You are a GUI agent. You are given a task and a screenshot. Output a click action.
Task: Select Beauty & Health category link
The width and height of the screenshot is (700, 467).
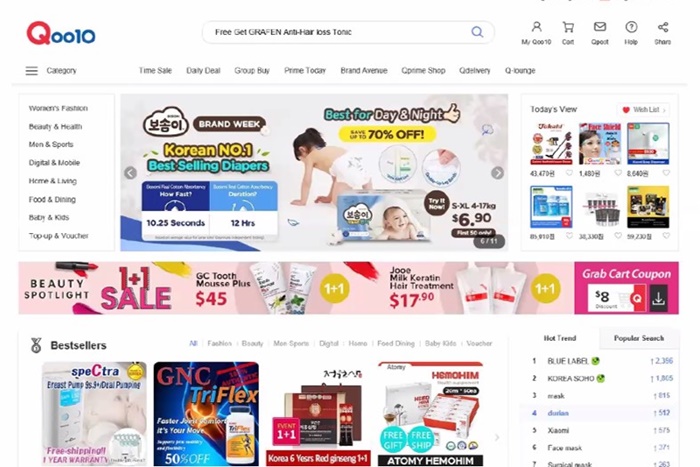click(55, 126)
